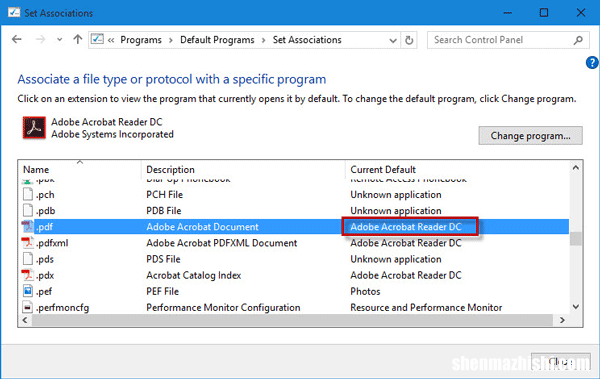
Task: Select the .perfmoncfg extension name
Action: (x=62, y=308)
